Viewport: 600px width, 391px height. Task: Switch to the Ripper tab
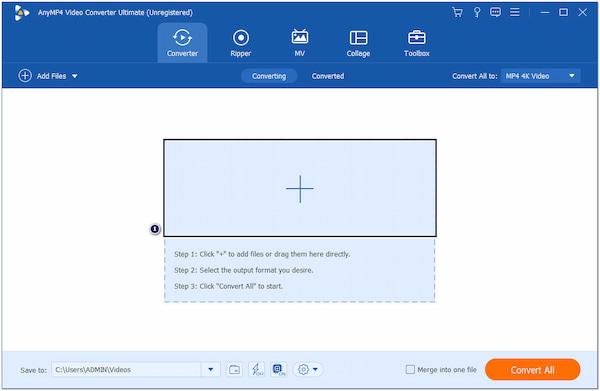(241, 43)
